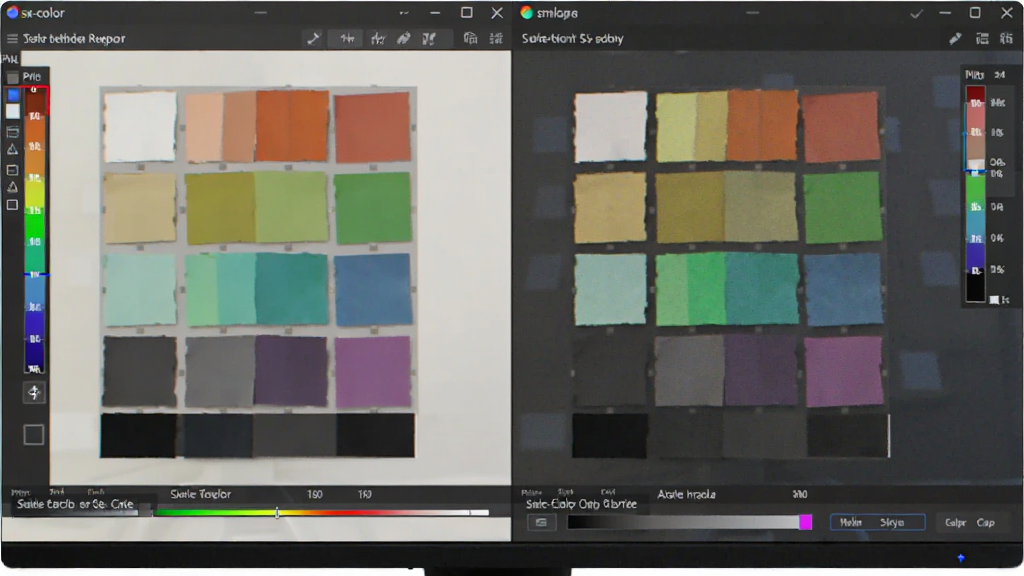Pick the magenta patch in the sx-color chart

[373, 372]
